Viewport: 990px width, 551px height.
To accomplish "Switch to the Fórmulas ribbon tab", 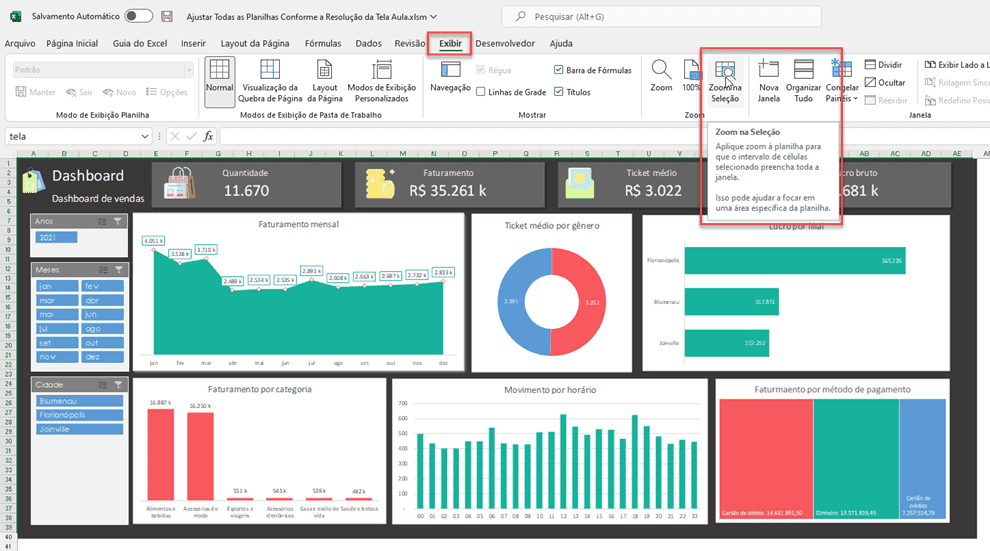I will (x=322, y=43).
